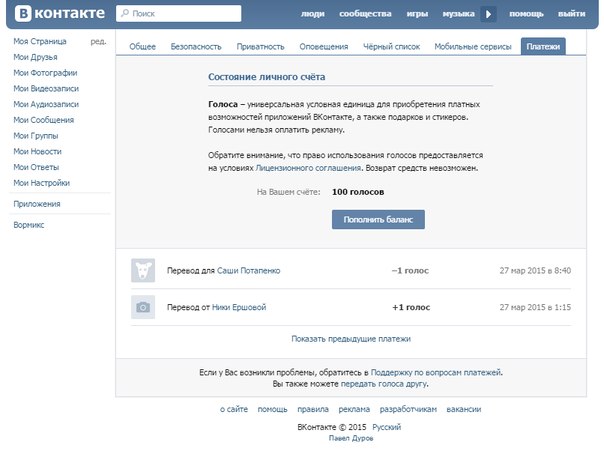This screenshot has width=604, height=457.
Task: Switch to the Мобильные сервисы tab
Action: (473, 47)
